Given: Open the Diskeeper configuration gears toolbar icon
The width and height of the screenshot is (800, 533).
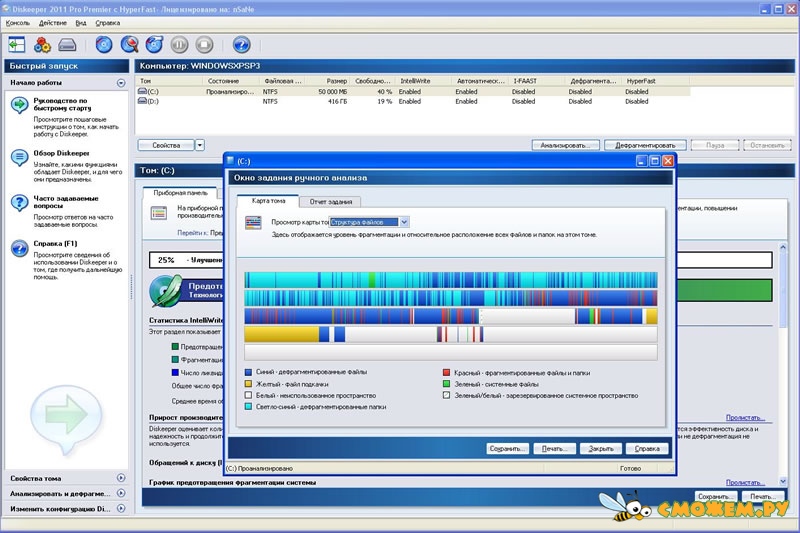Looking at the screenshot, I should pyautogui.click(x=42, y=45).
